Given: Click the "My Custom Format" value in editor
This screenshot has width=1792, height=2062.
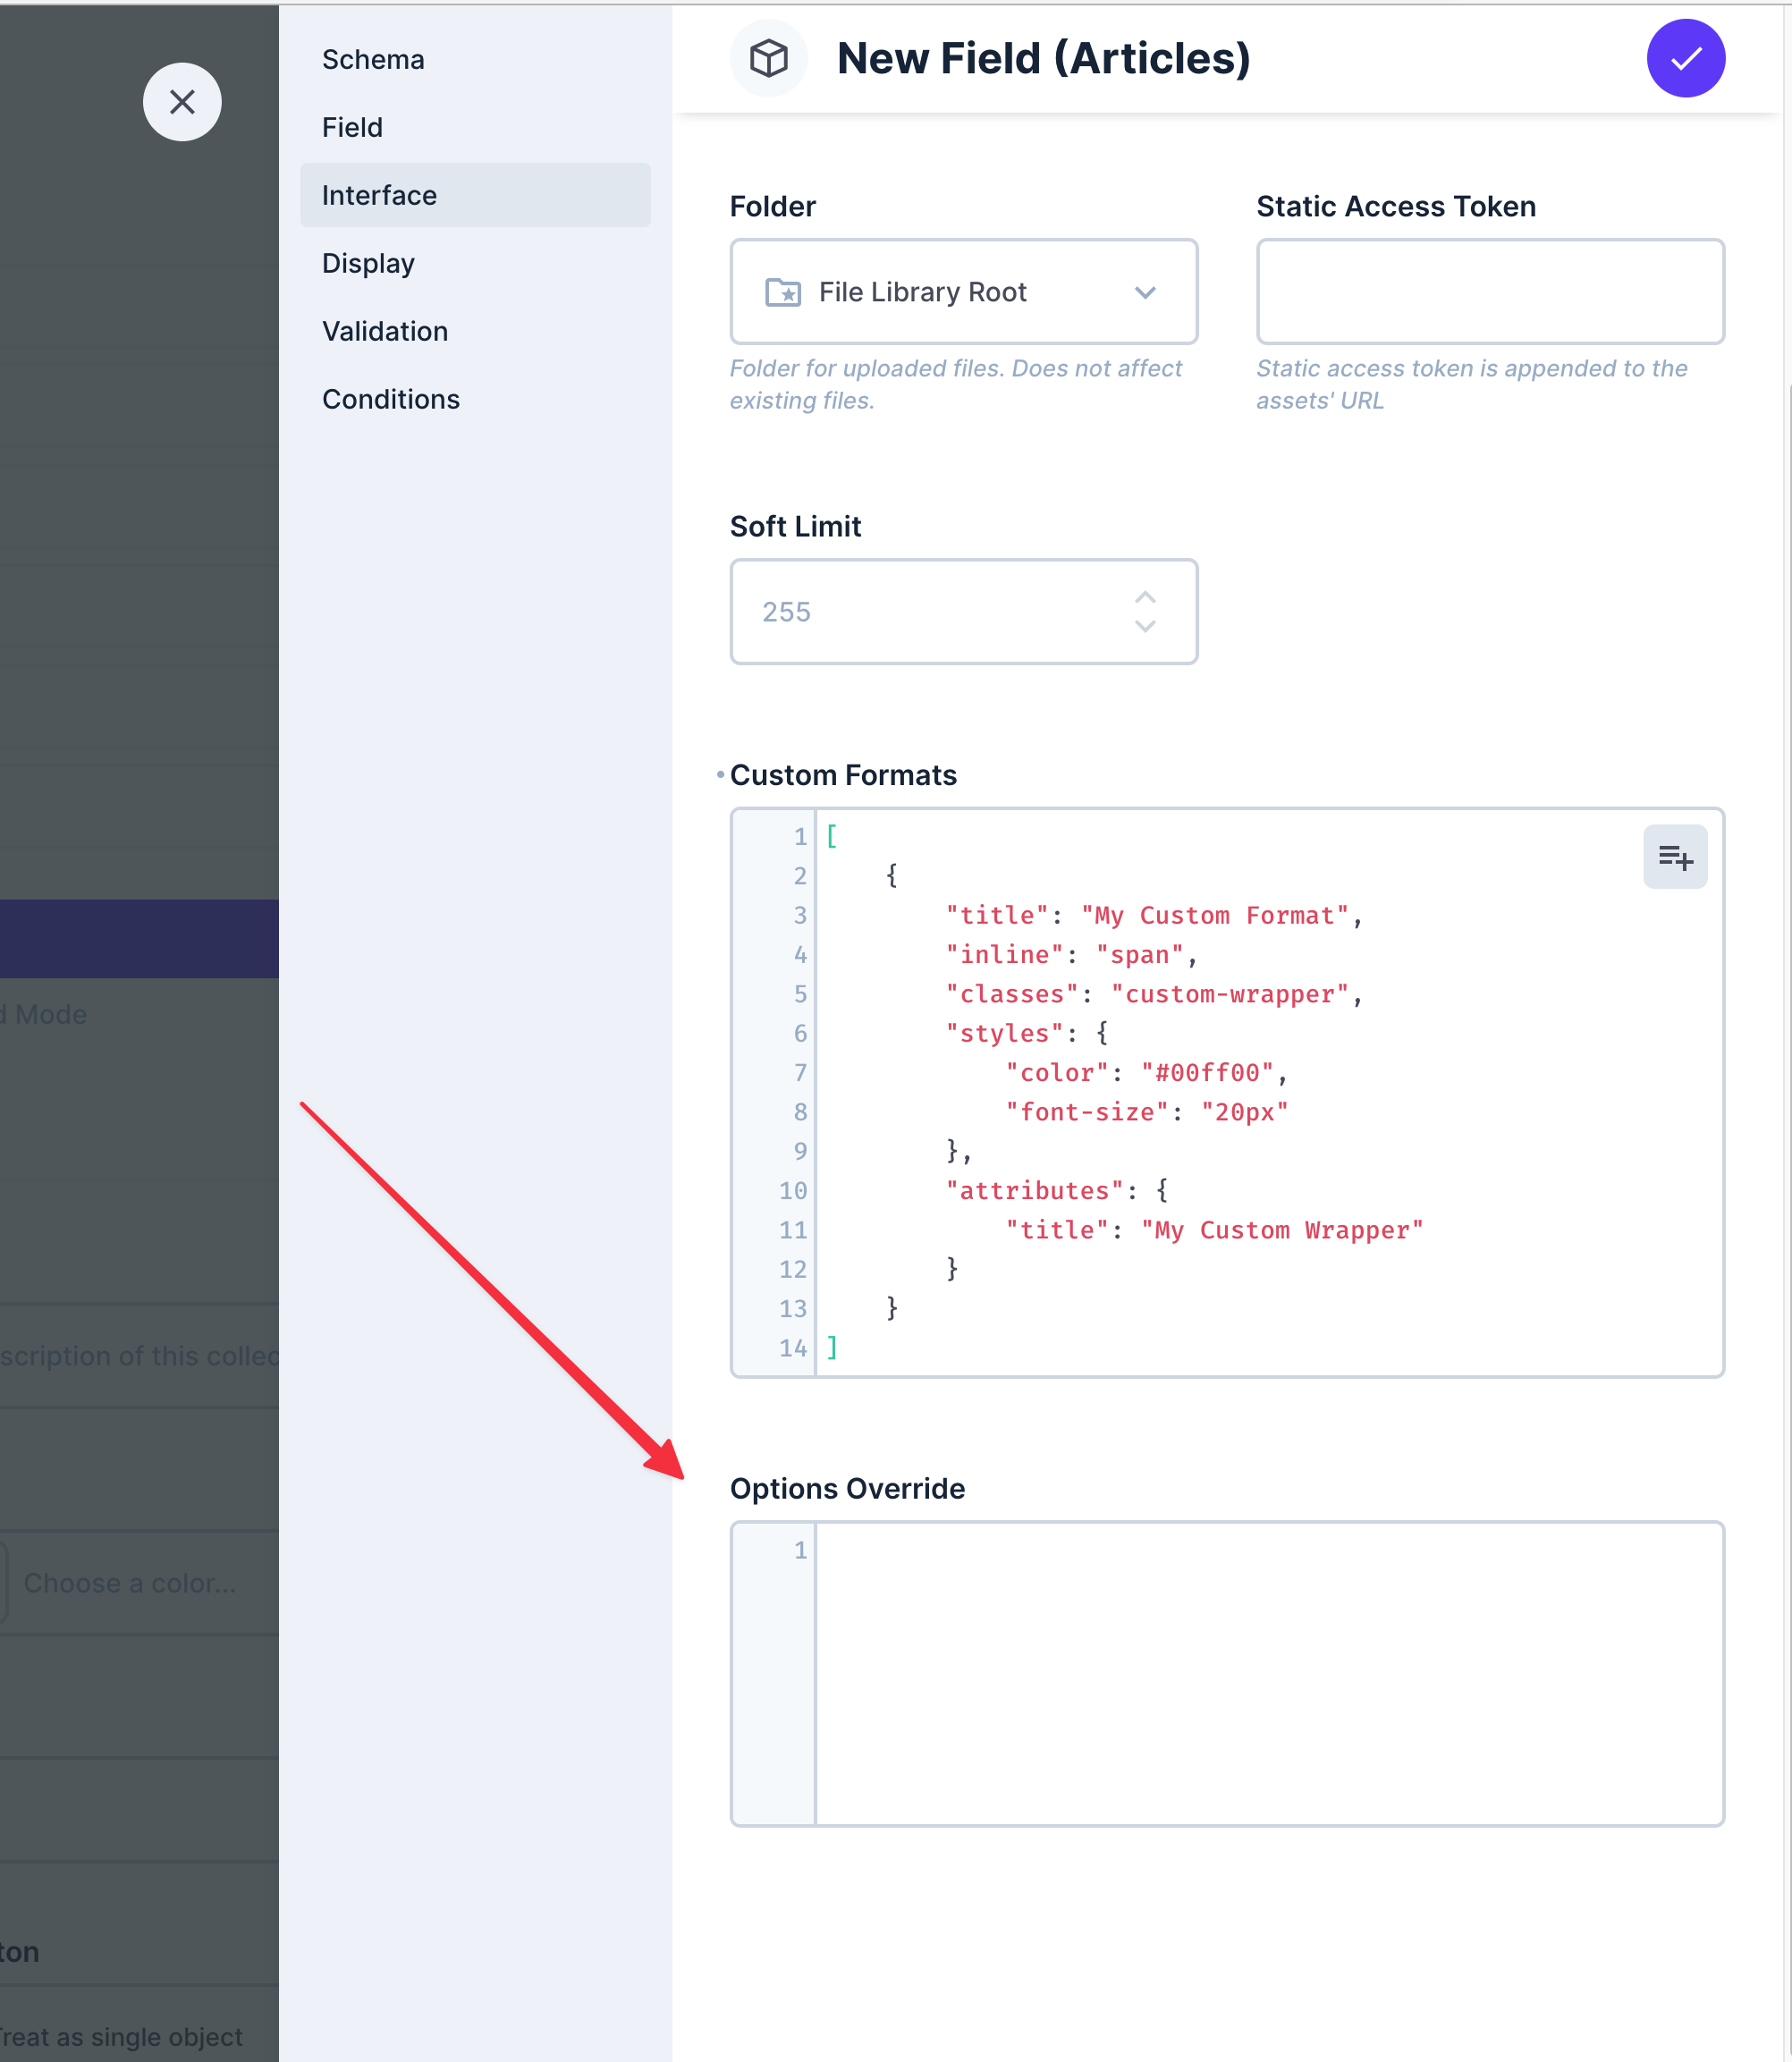Looking at the screenshot, I should coord(1214,916).
